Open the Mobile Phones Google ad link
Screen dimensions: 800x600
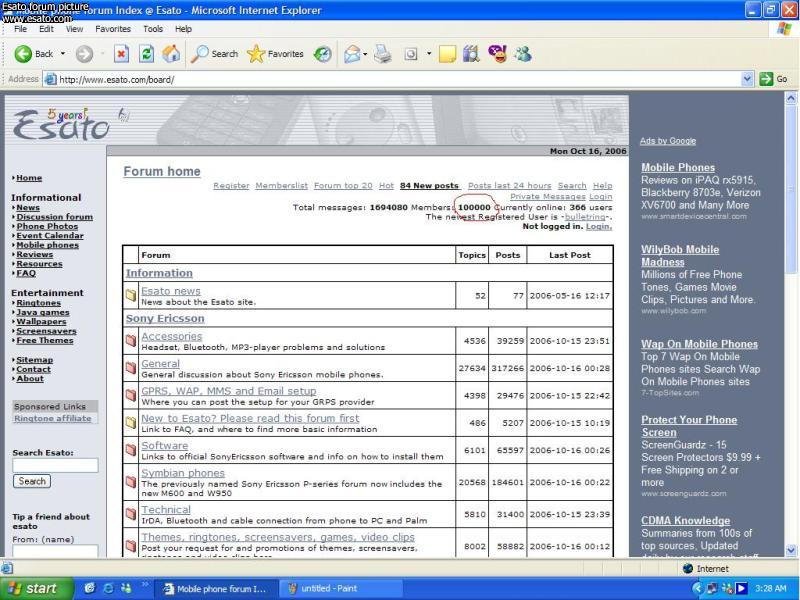(678, 167)
